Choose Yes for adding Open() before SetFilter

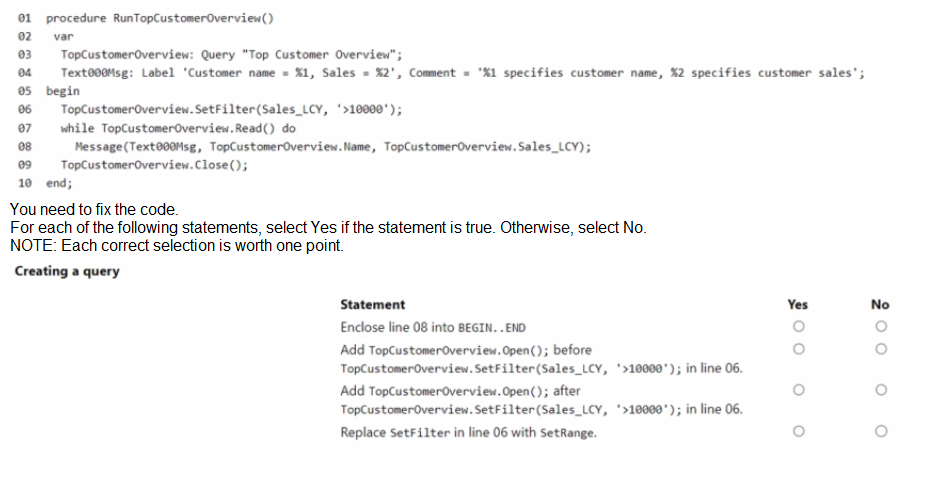pos(798,350)
